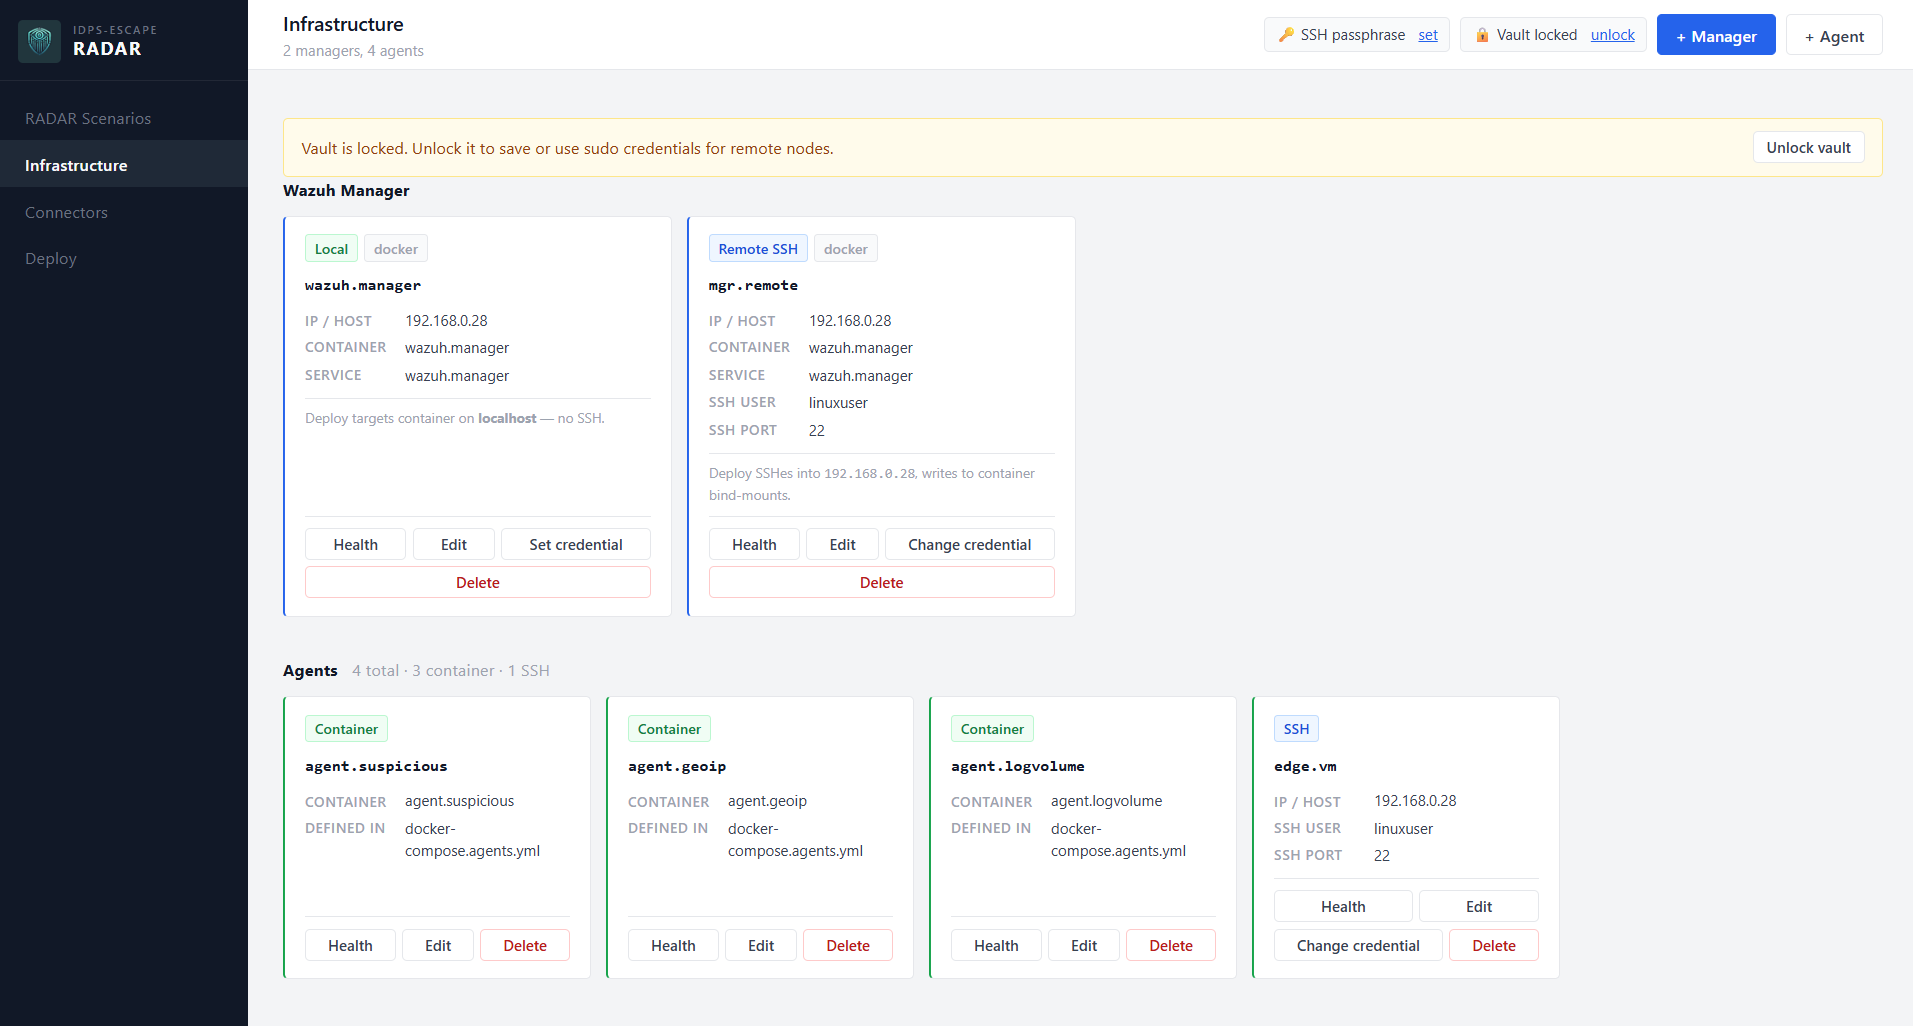Click the agent.logvolume card title
The height and width of the screenshot is (1026, 1913).
pos(1017,766)
